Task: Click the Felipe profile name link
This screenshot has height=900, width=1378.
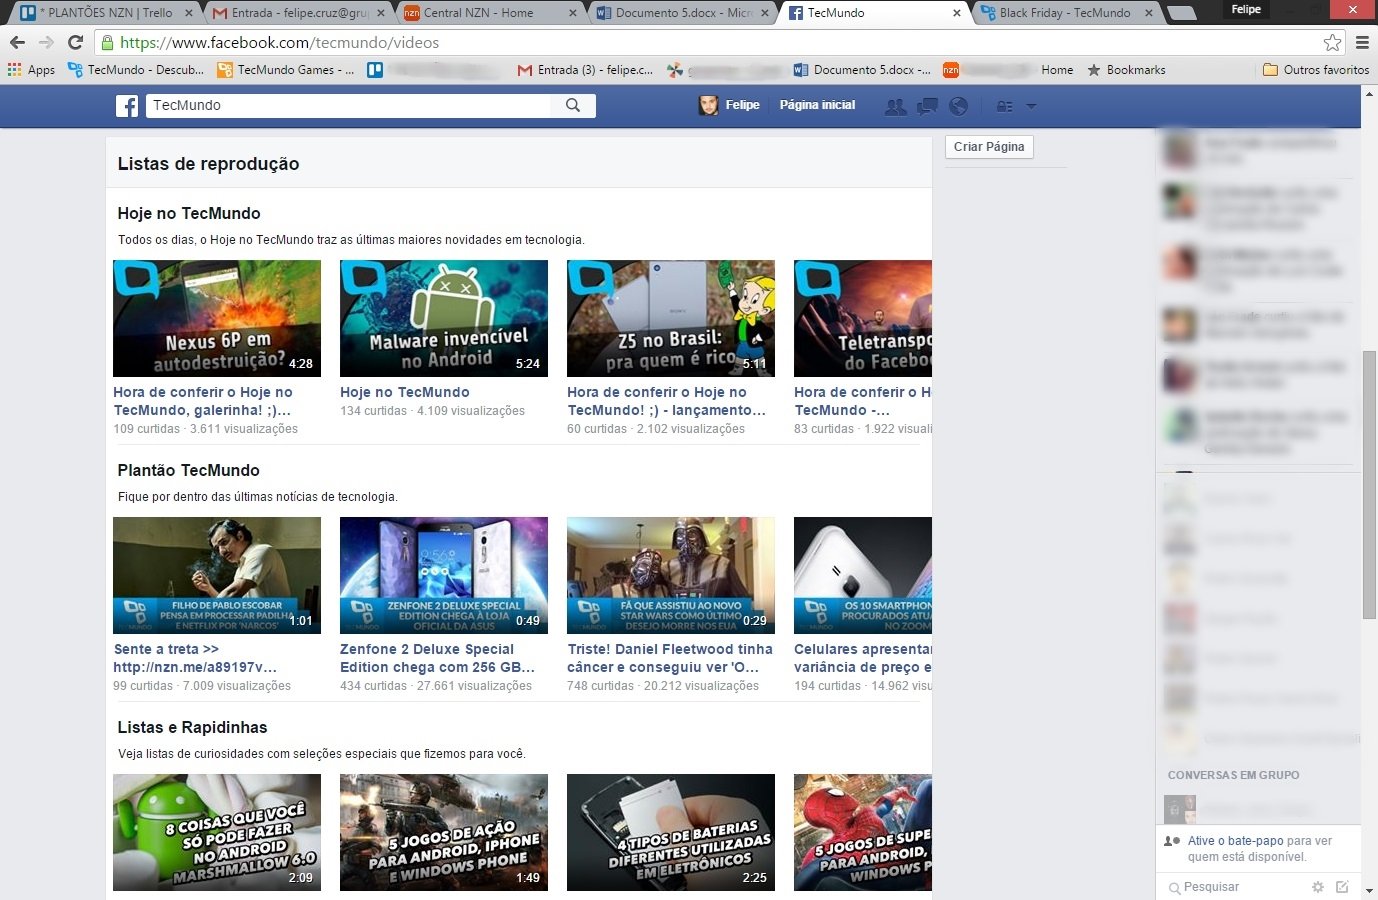Action: click(742, 105)
